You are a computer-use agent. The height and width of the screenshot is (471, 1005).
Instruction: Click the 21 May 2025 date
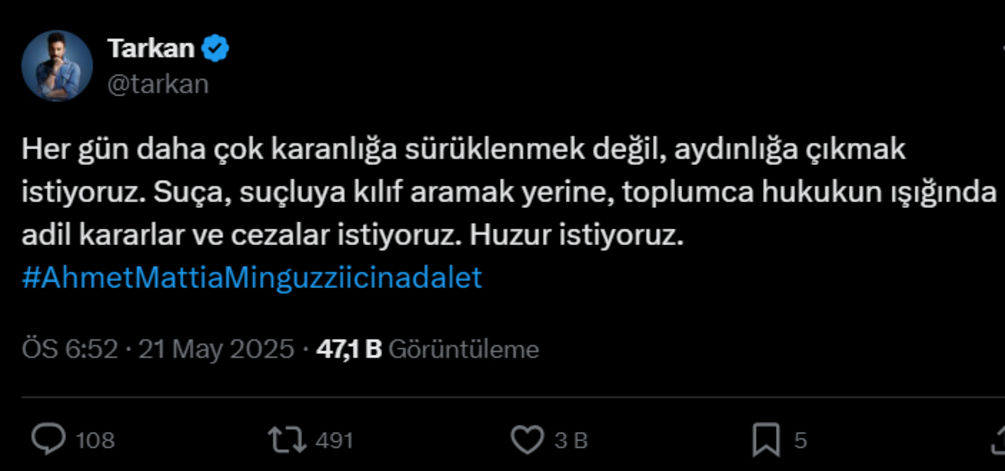[x=216, y=349]
